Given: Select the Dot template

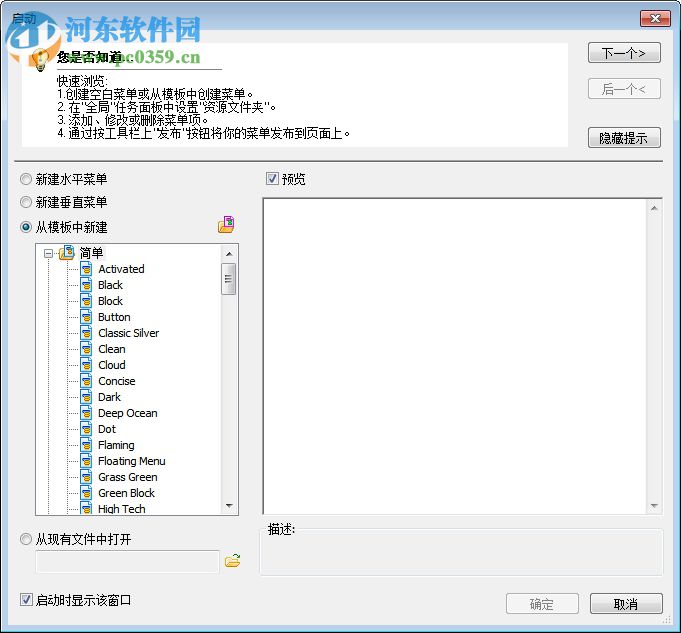Looking at the screenshot, I should [107, 430].
